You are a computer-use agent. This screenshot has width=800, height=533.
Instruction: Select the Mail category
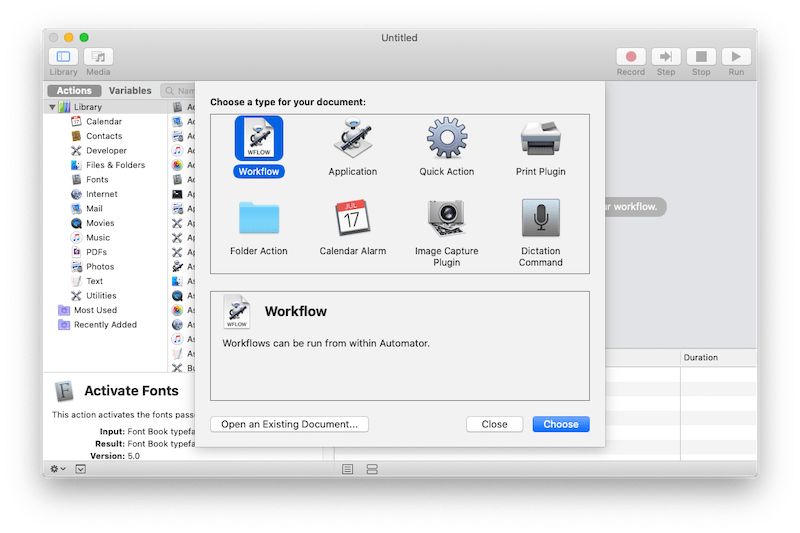tap(94, 209)
